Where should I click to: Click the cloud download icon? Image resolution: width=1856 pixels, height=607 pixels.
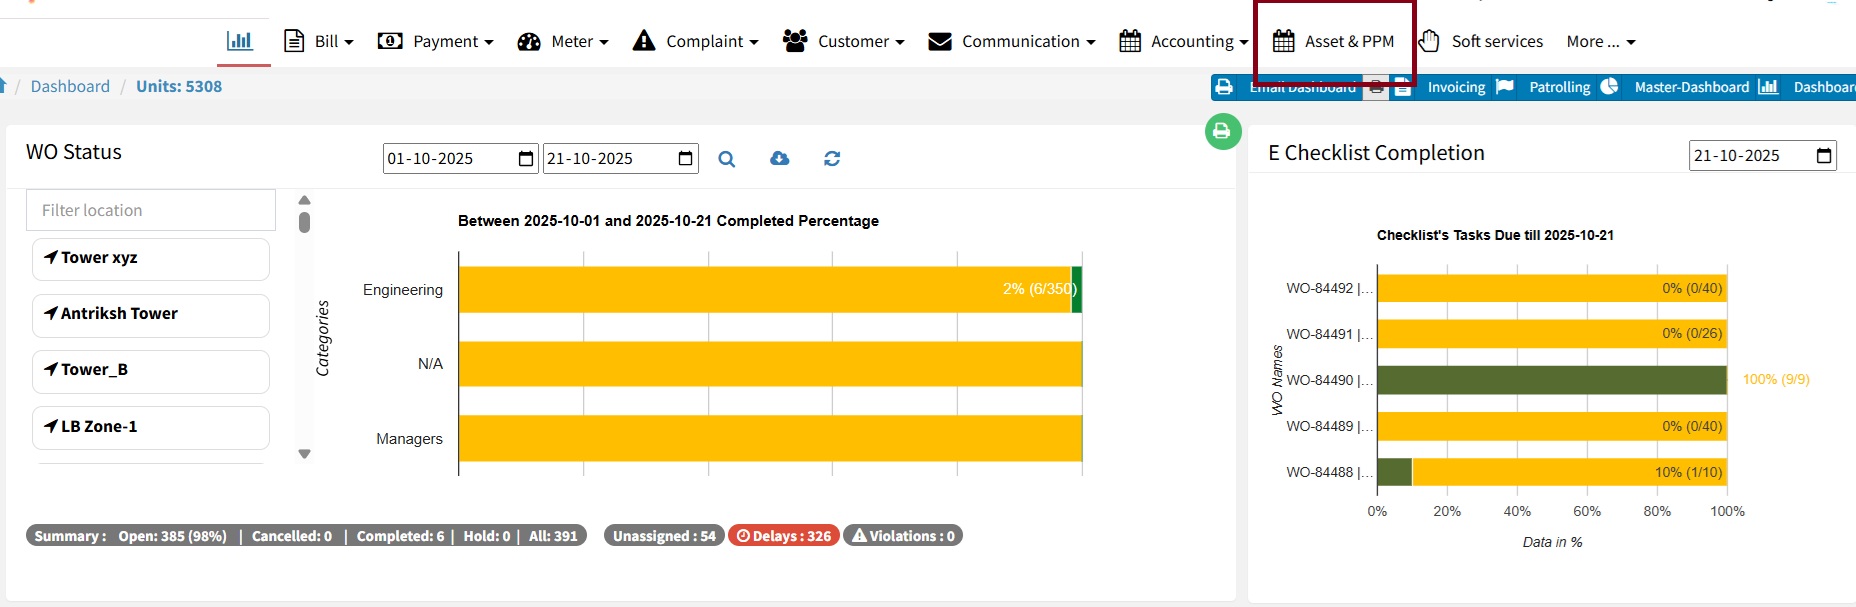pos(780,159)
